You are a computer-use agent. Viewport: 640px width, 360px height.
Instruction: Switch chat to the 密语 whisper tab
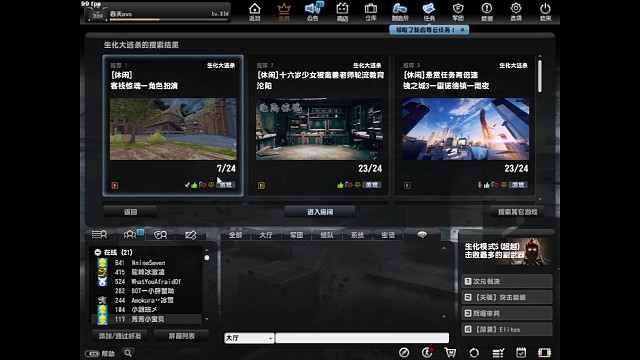(388, 235)
